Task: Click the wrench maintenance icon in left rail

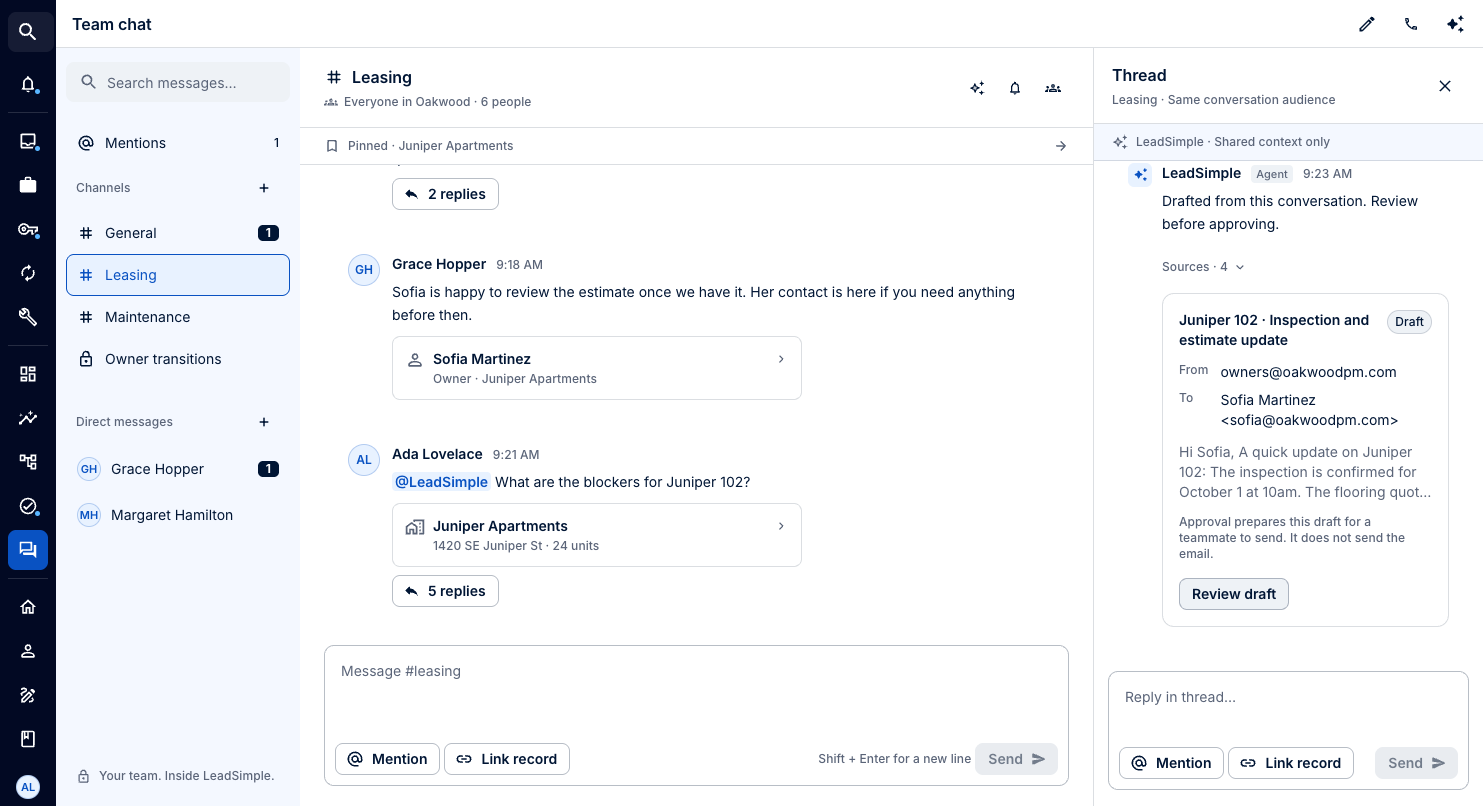Action: pos(28,316)
